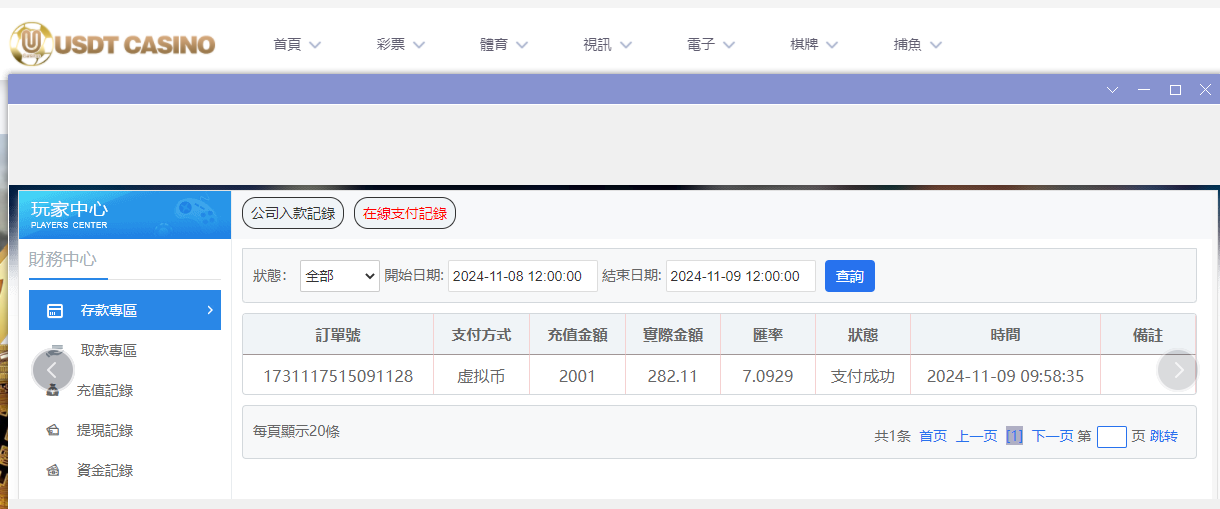Go to 下一页 next page link
The height and width of the screenshot is (509, 1220).
click(1052, 436)
